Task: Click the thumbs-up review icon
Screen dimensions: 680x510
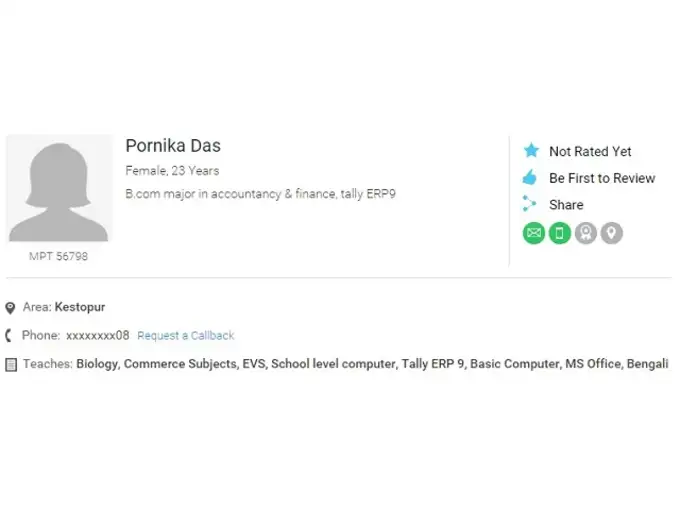Action: [x=530, y=178]
